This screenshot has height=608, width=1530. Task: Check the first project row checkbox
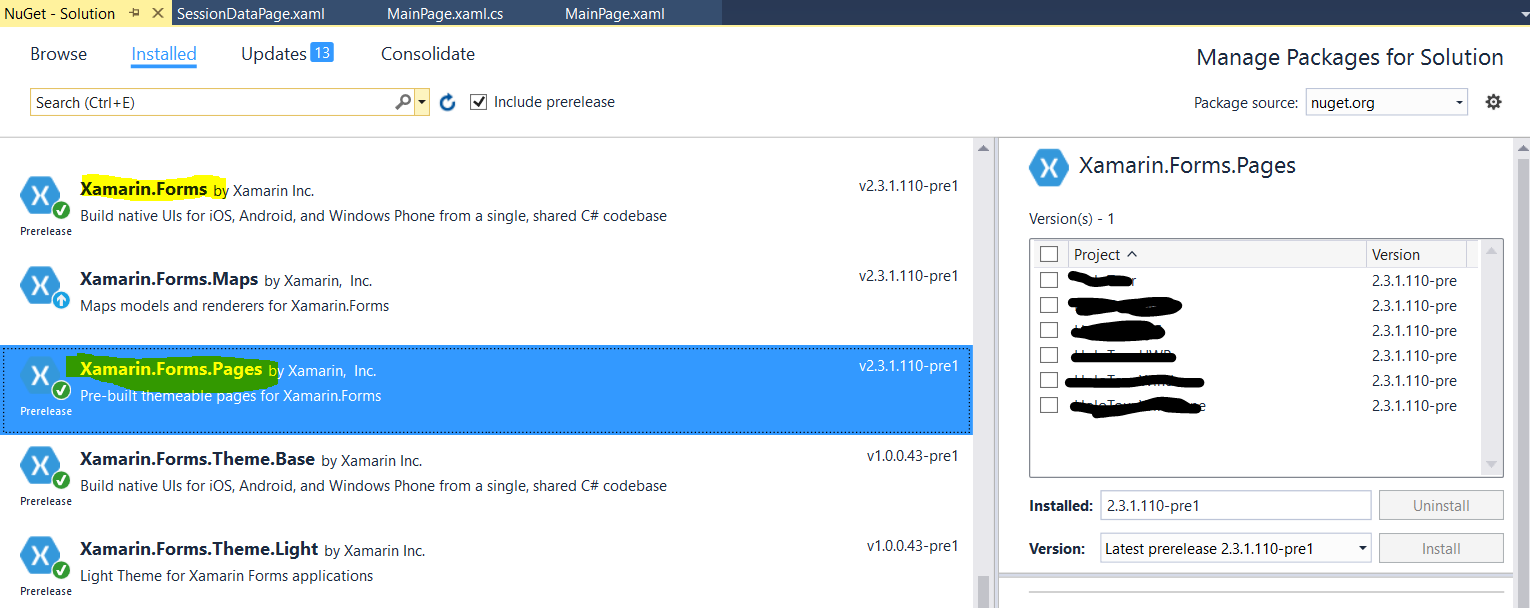1048,280
